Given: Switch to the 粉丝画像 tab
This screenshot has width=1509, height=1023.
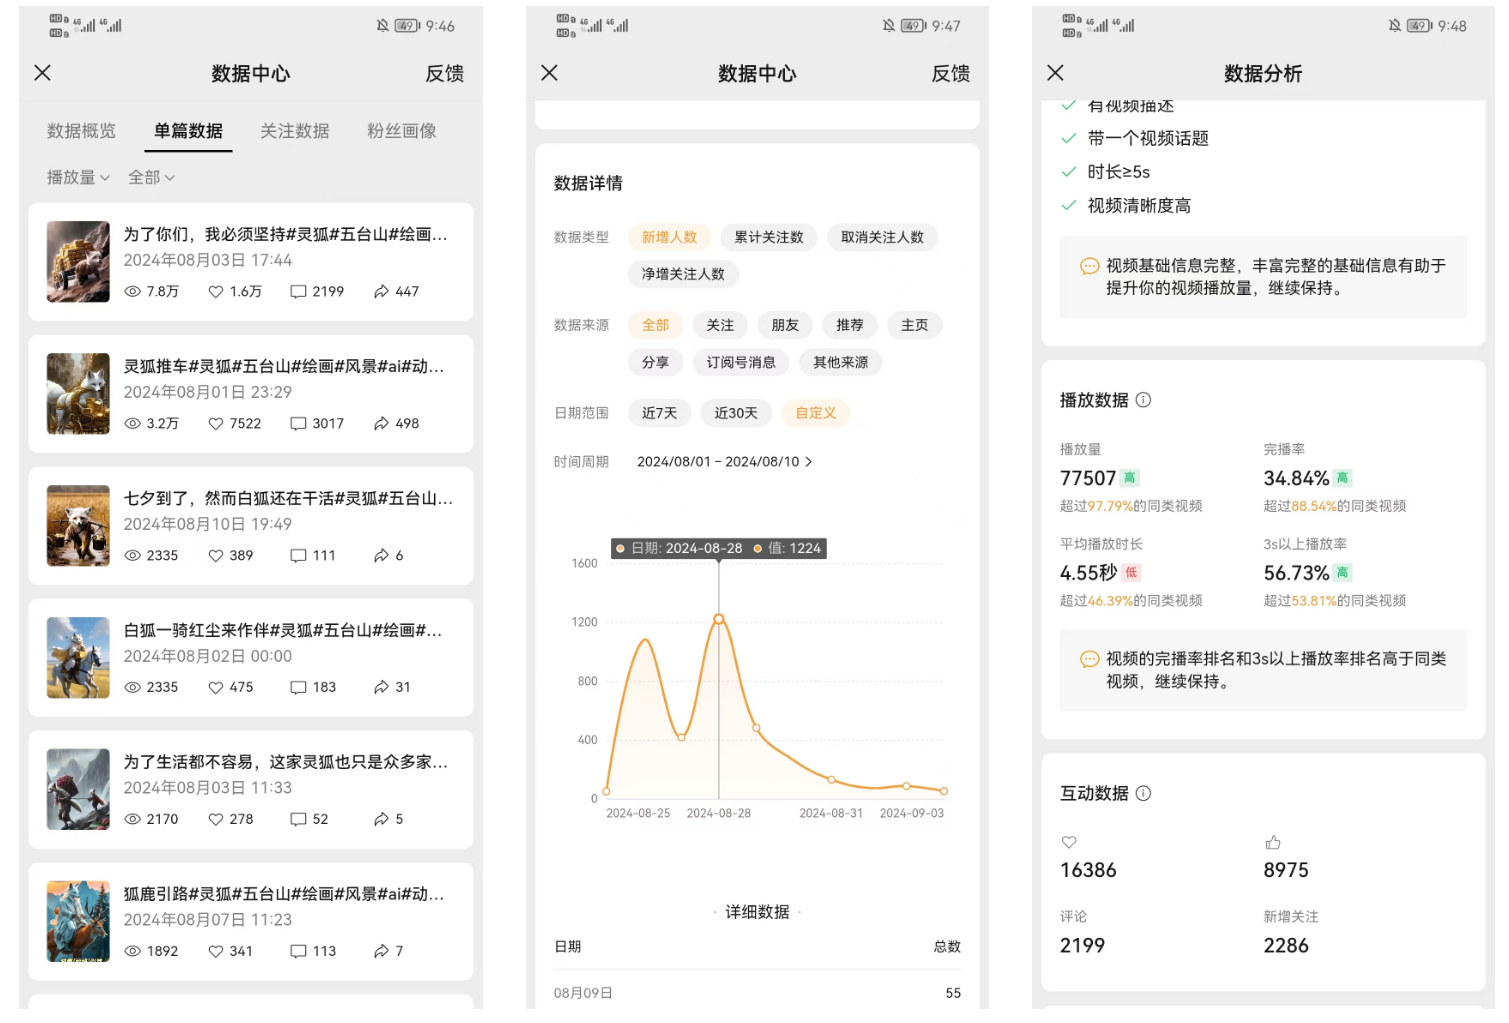Looking at the screenshot, I should tap(401, 131).
